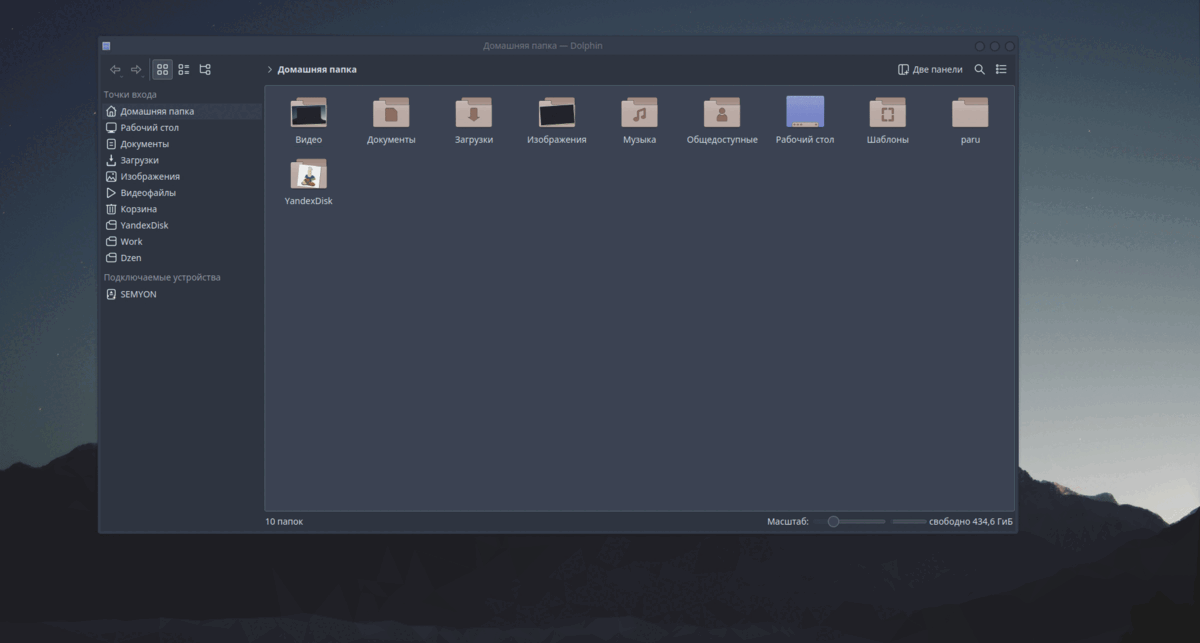Select Домашняя папка in the places sidebar

[181, 111]
